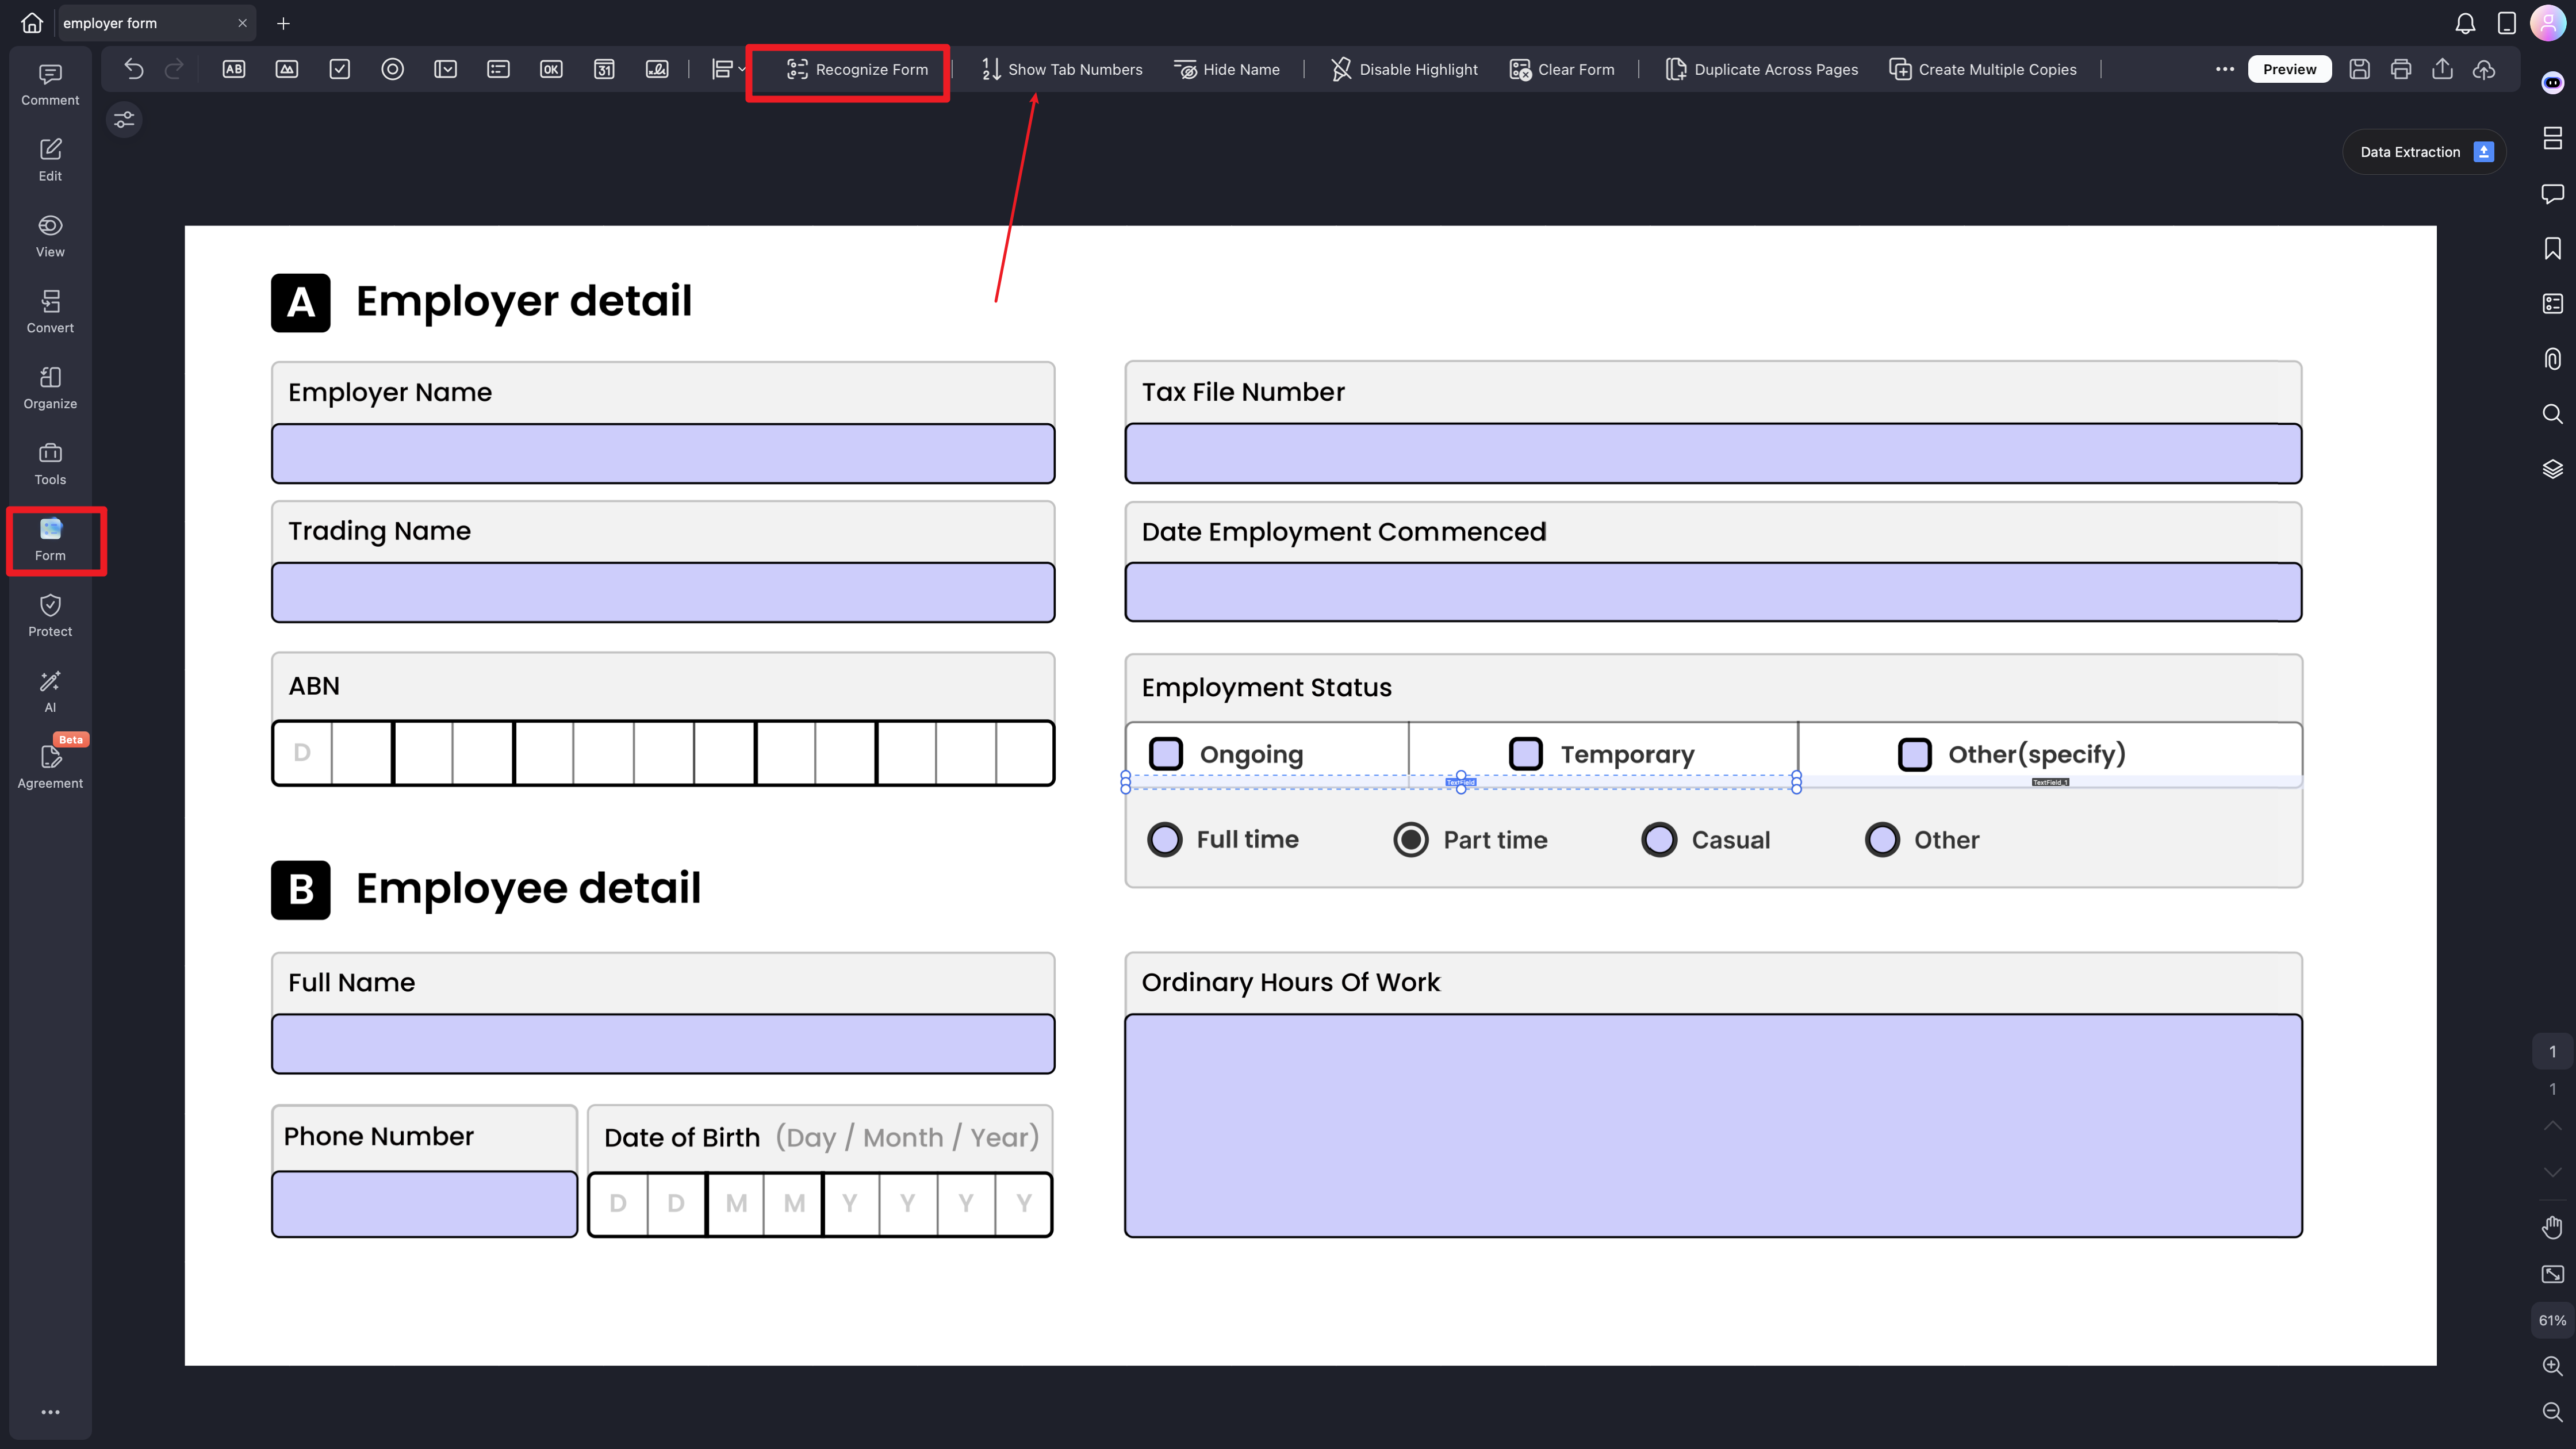
Task: Open the Tools panel
Action: [x=50, y=465]
